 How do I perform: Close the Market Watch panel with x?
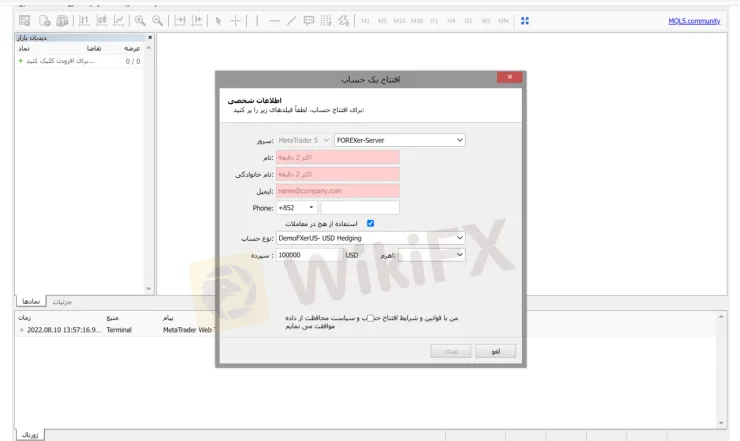150,38
